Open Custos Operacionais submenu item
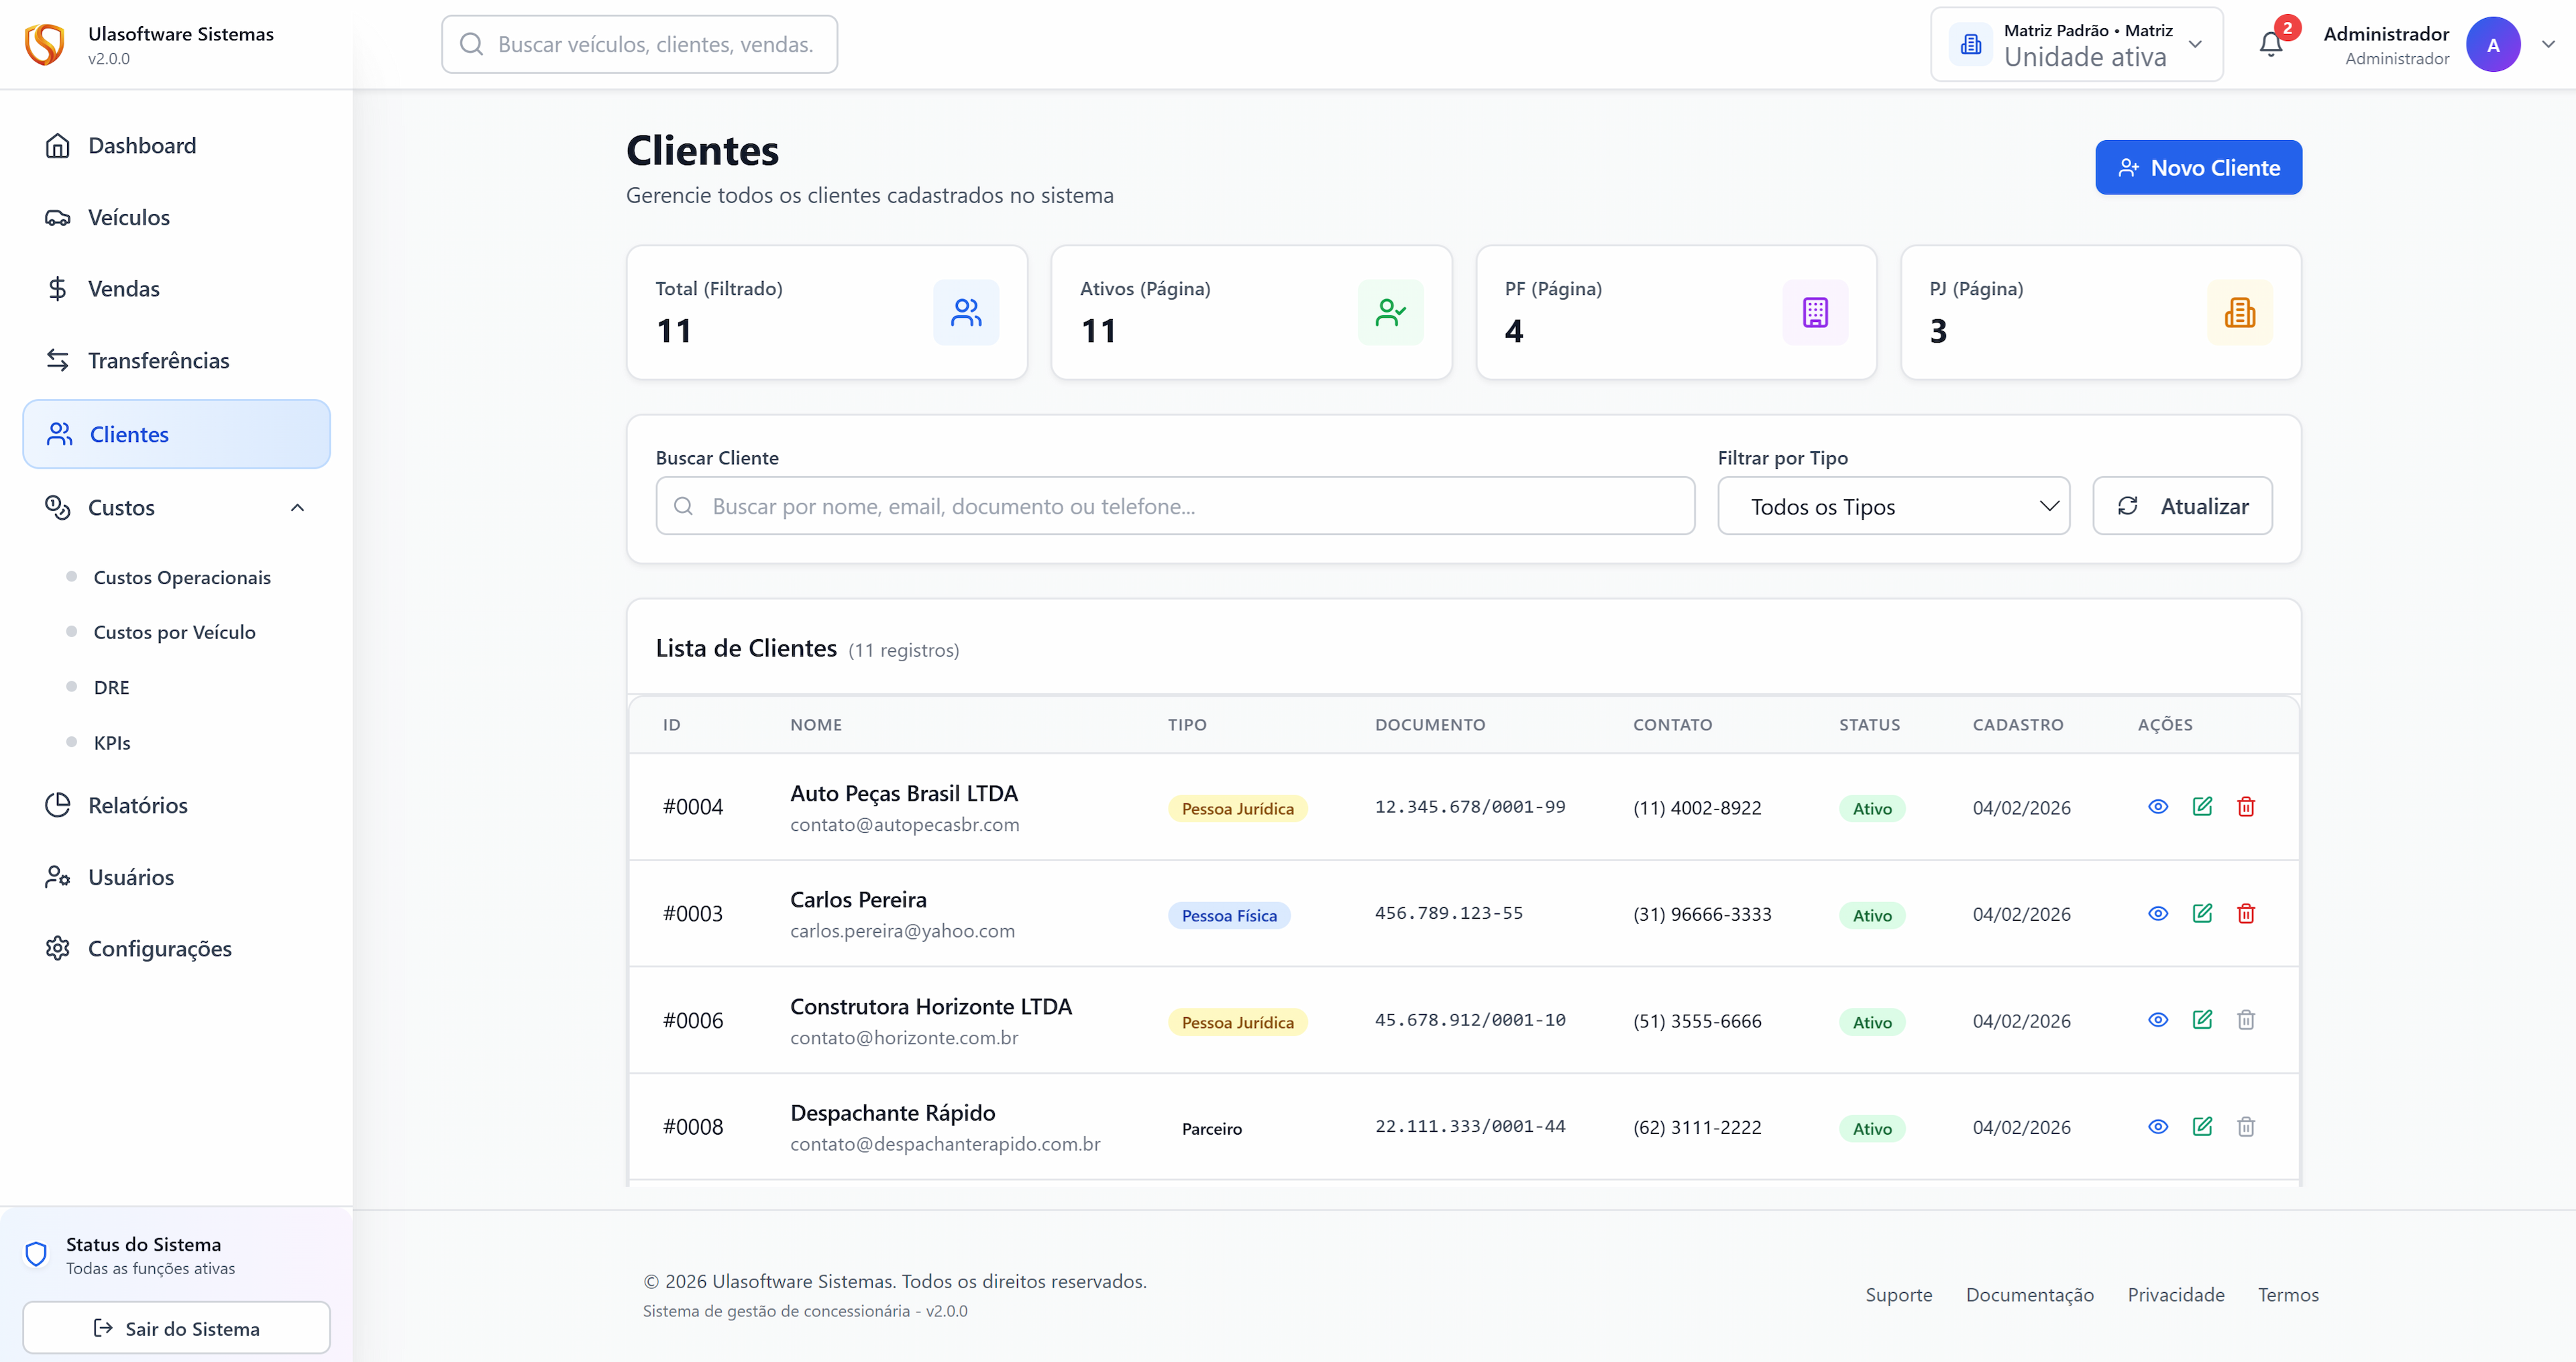Screen dimensions: 2576x1362 pyautogui.click(x=182, y=577)
